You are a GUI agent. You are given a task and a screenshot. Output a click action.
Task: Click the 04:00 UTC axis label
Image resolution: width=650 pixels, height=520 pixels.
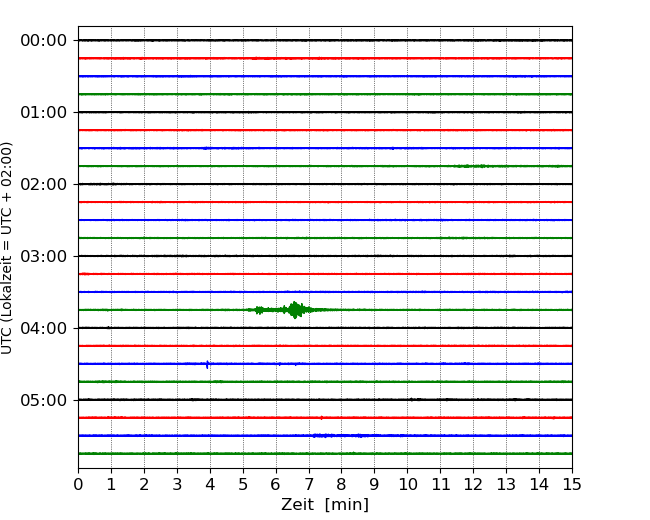point(43,328)
